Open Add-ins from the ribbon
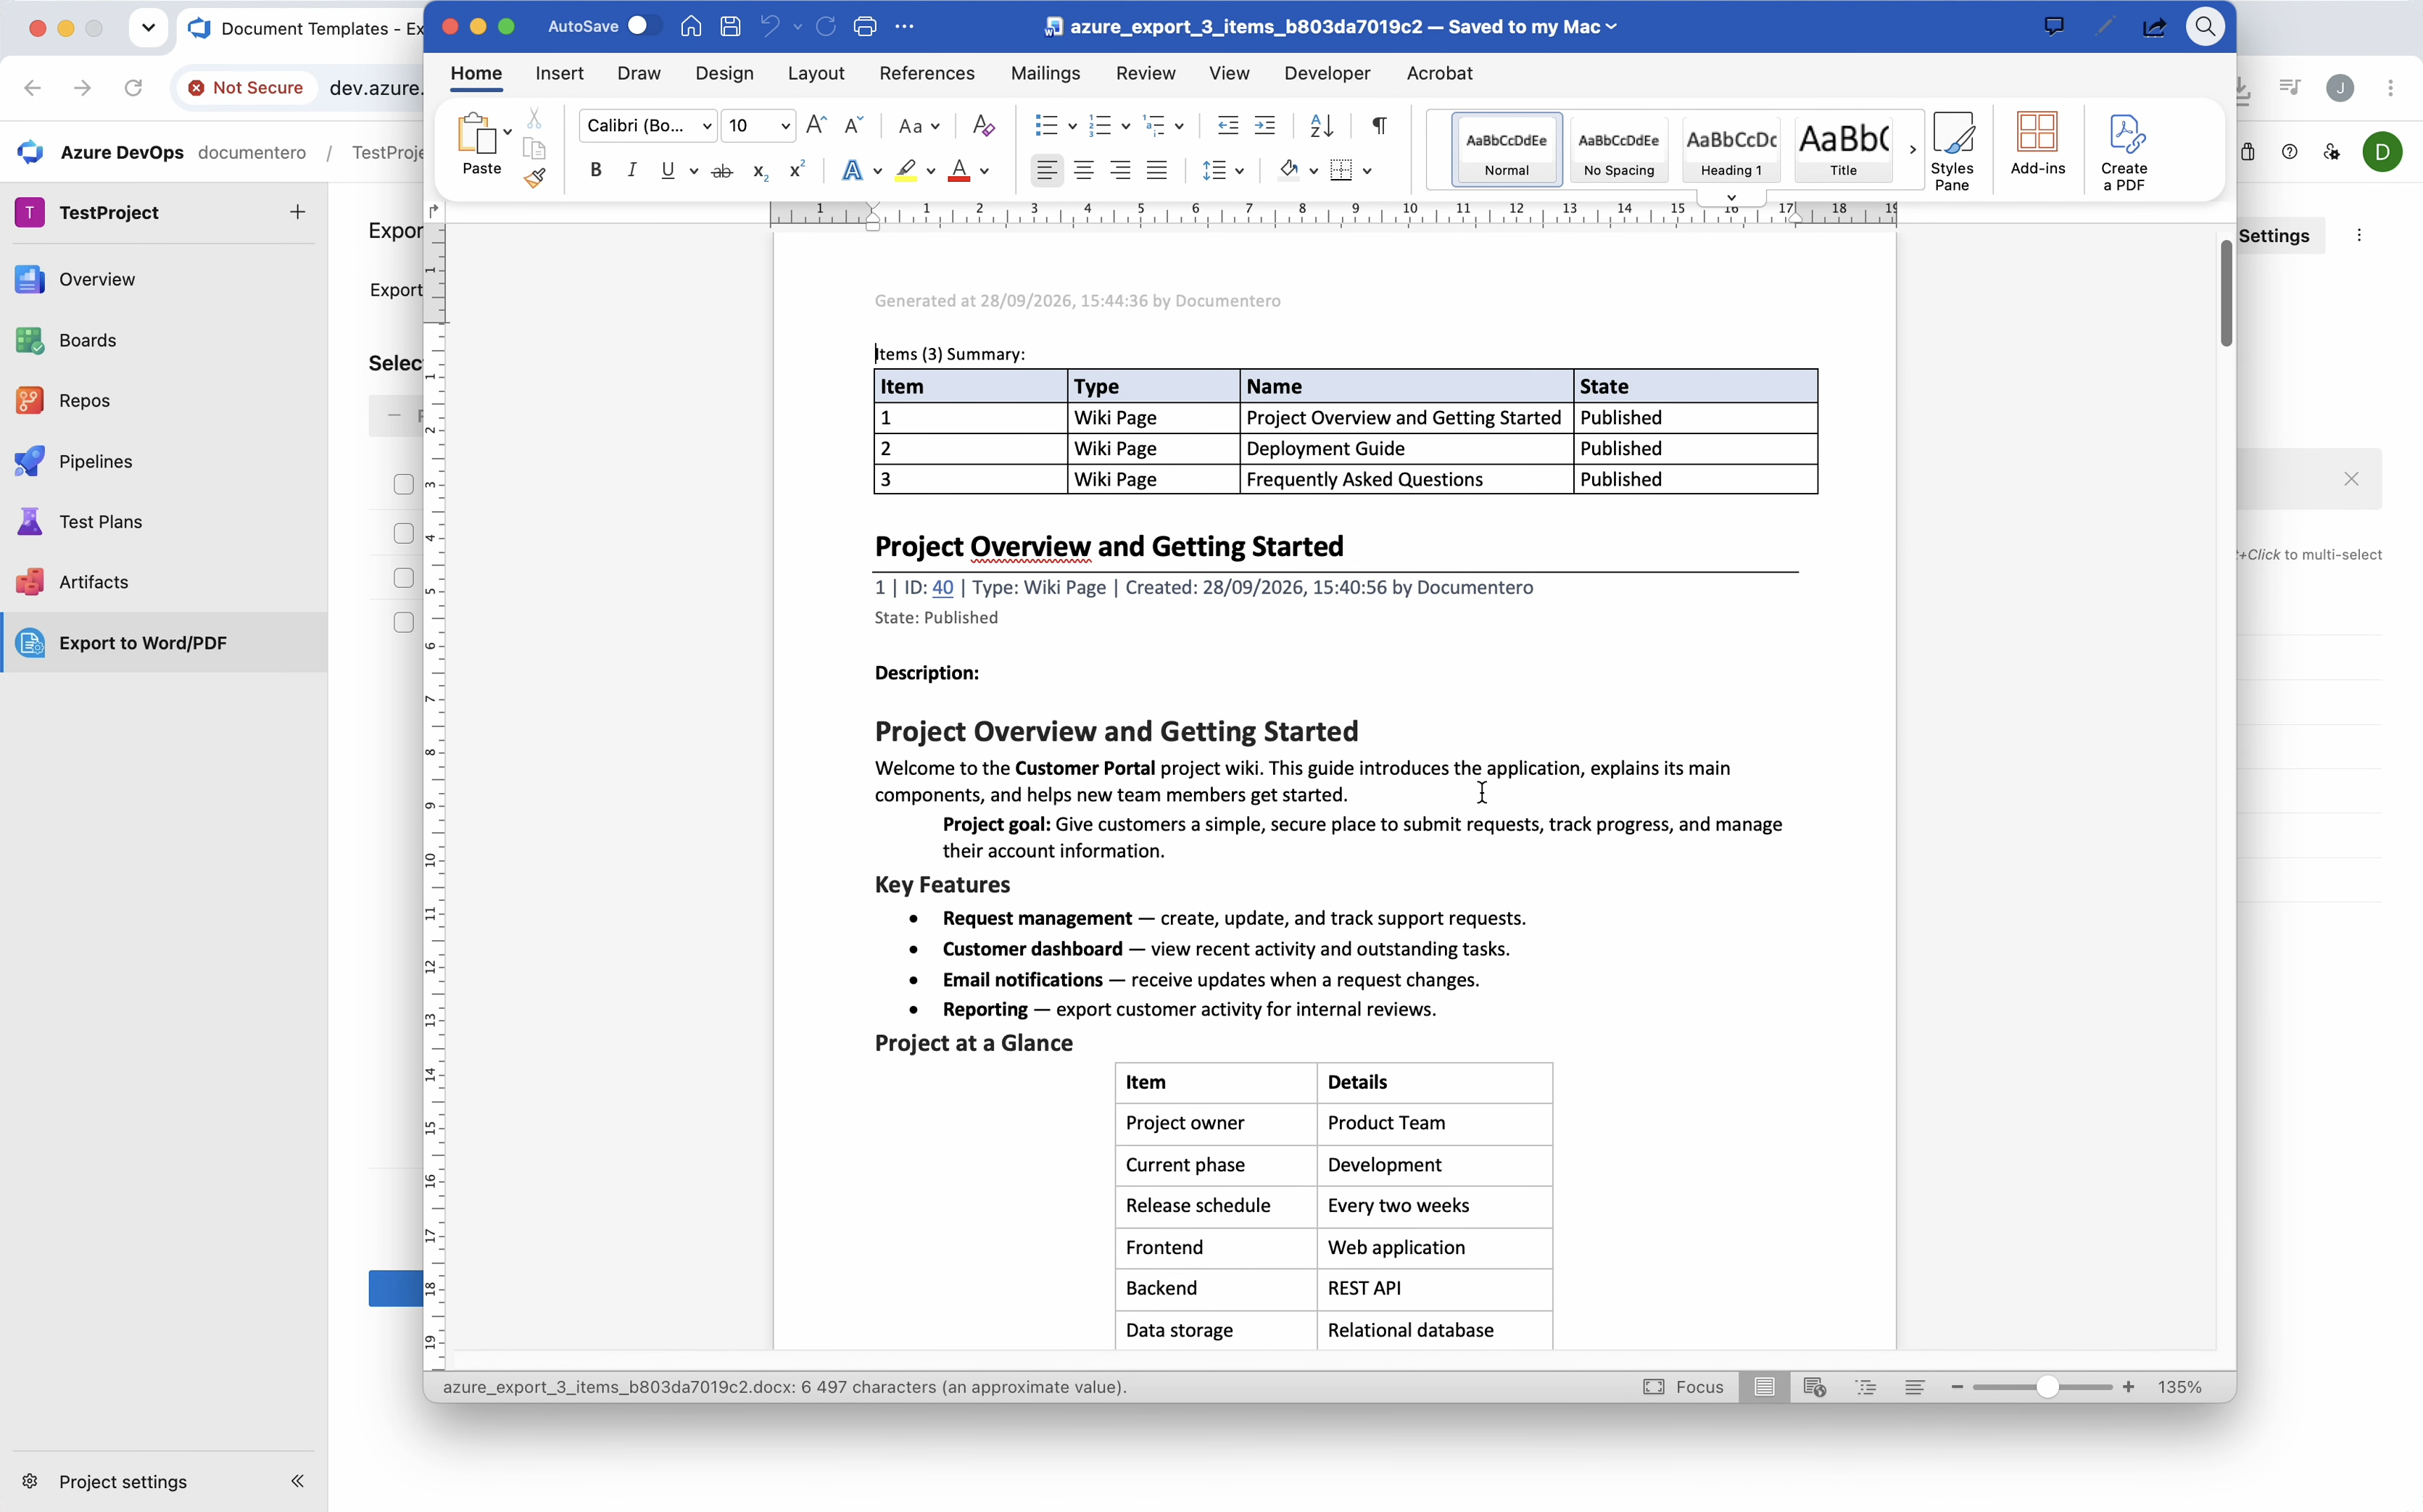This screenshot has width=2423, height=1512. pyautogui.click(x=2037, y=144)
